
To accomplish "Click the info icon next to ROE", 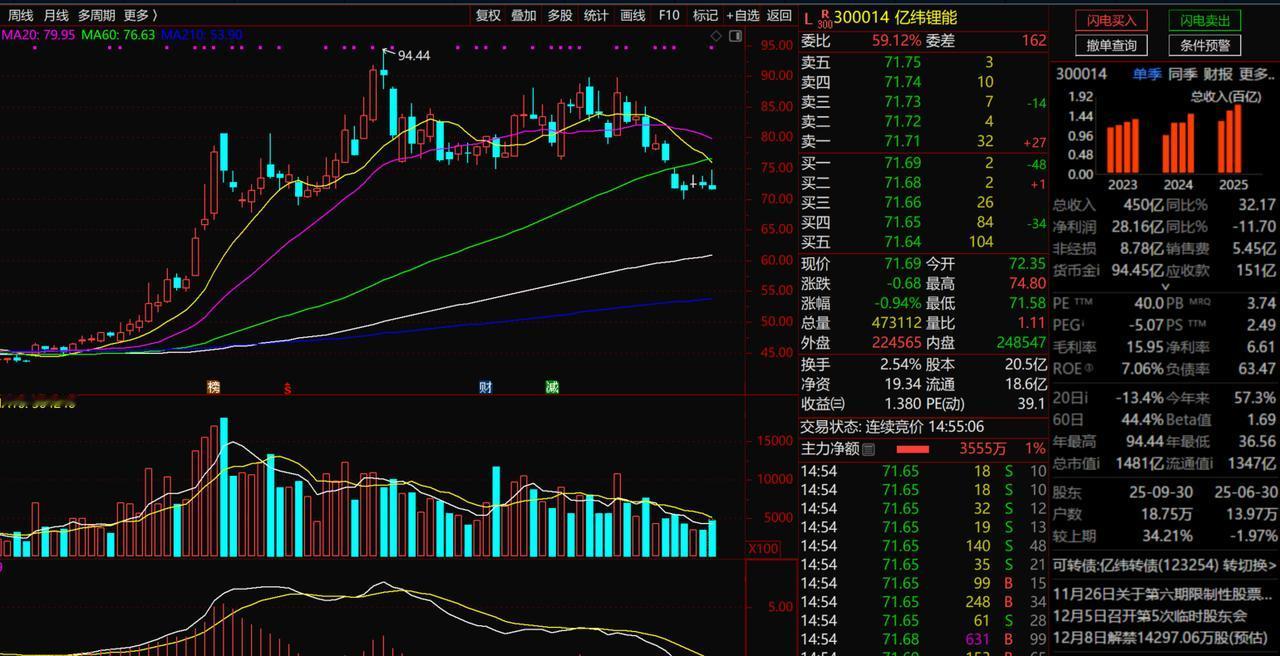I will click(x=1091, y=367).
